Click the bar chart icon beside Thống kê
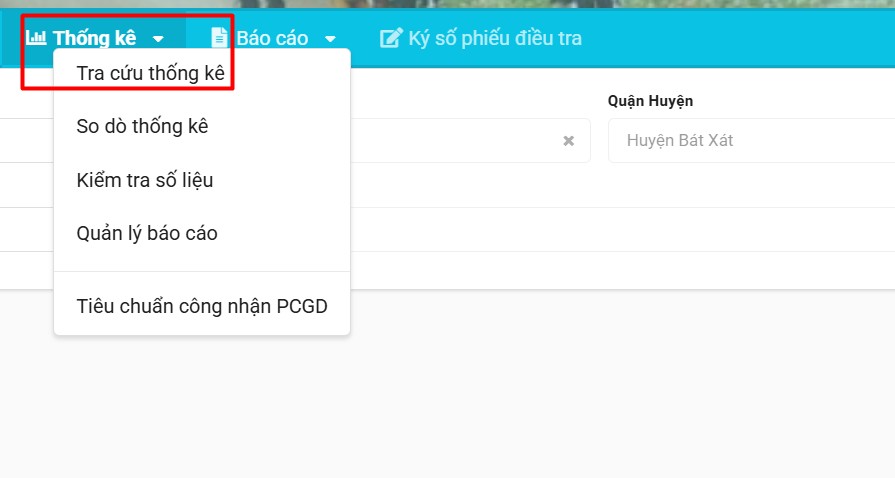Screen dimensions: 895x478 coord(36,39)
